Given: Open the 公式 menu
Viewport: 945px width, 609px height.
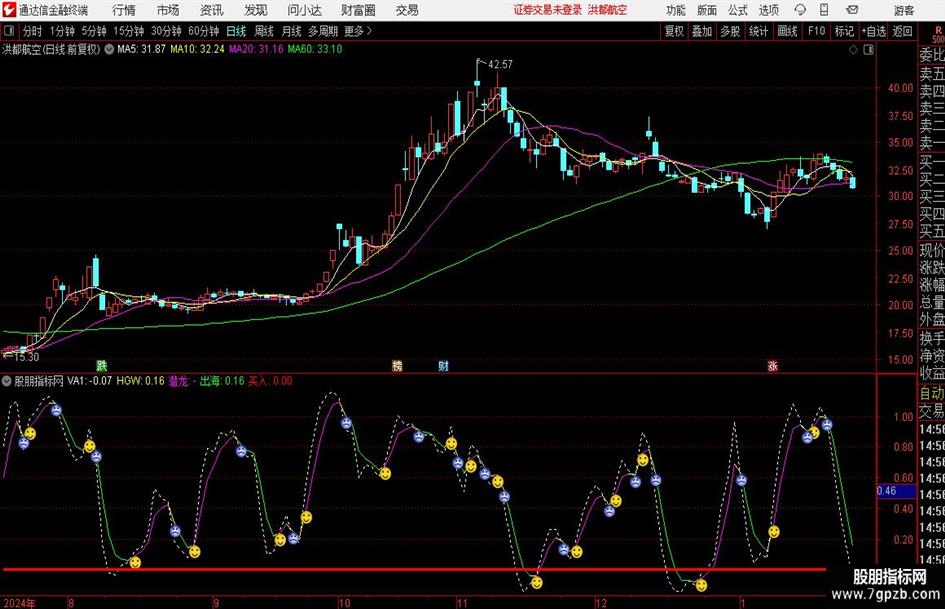Looking at the screenshot, I should (x=738, y=10).
